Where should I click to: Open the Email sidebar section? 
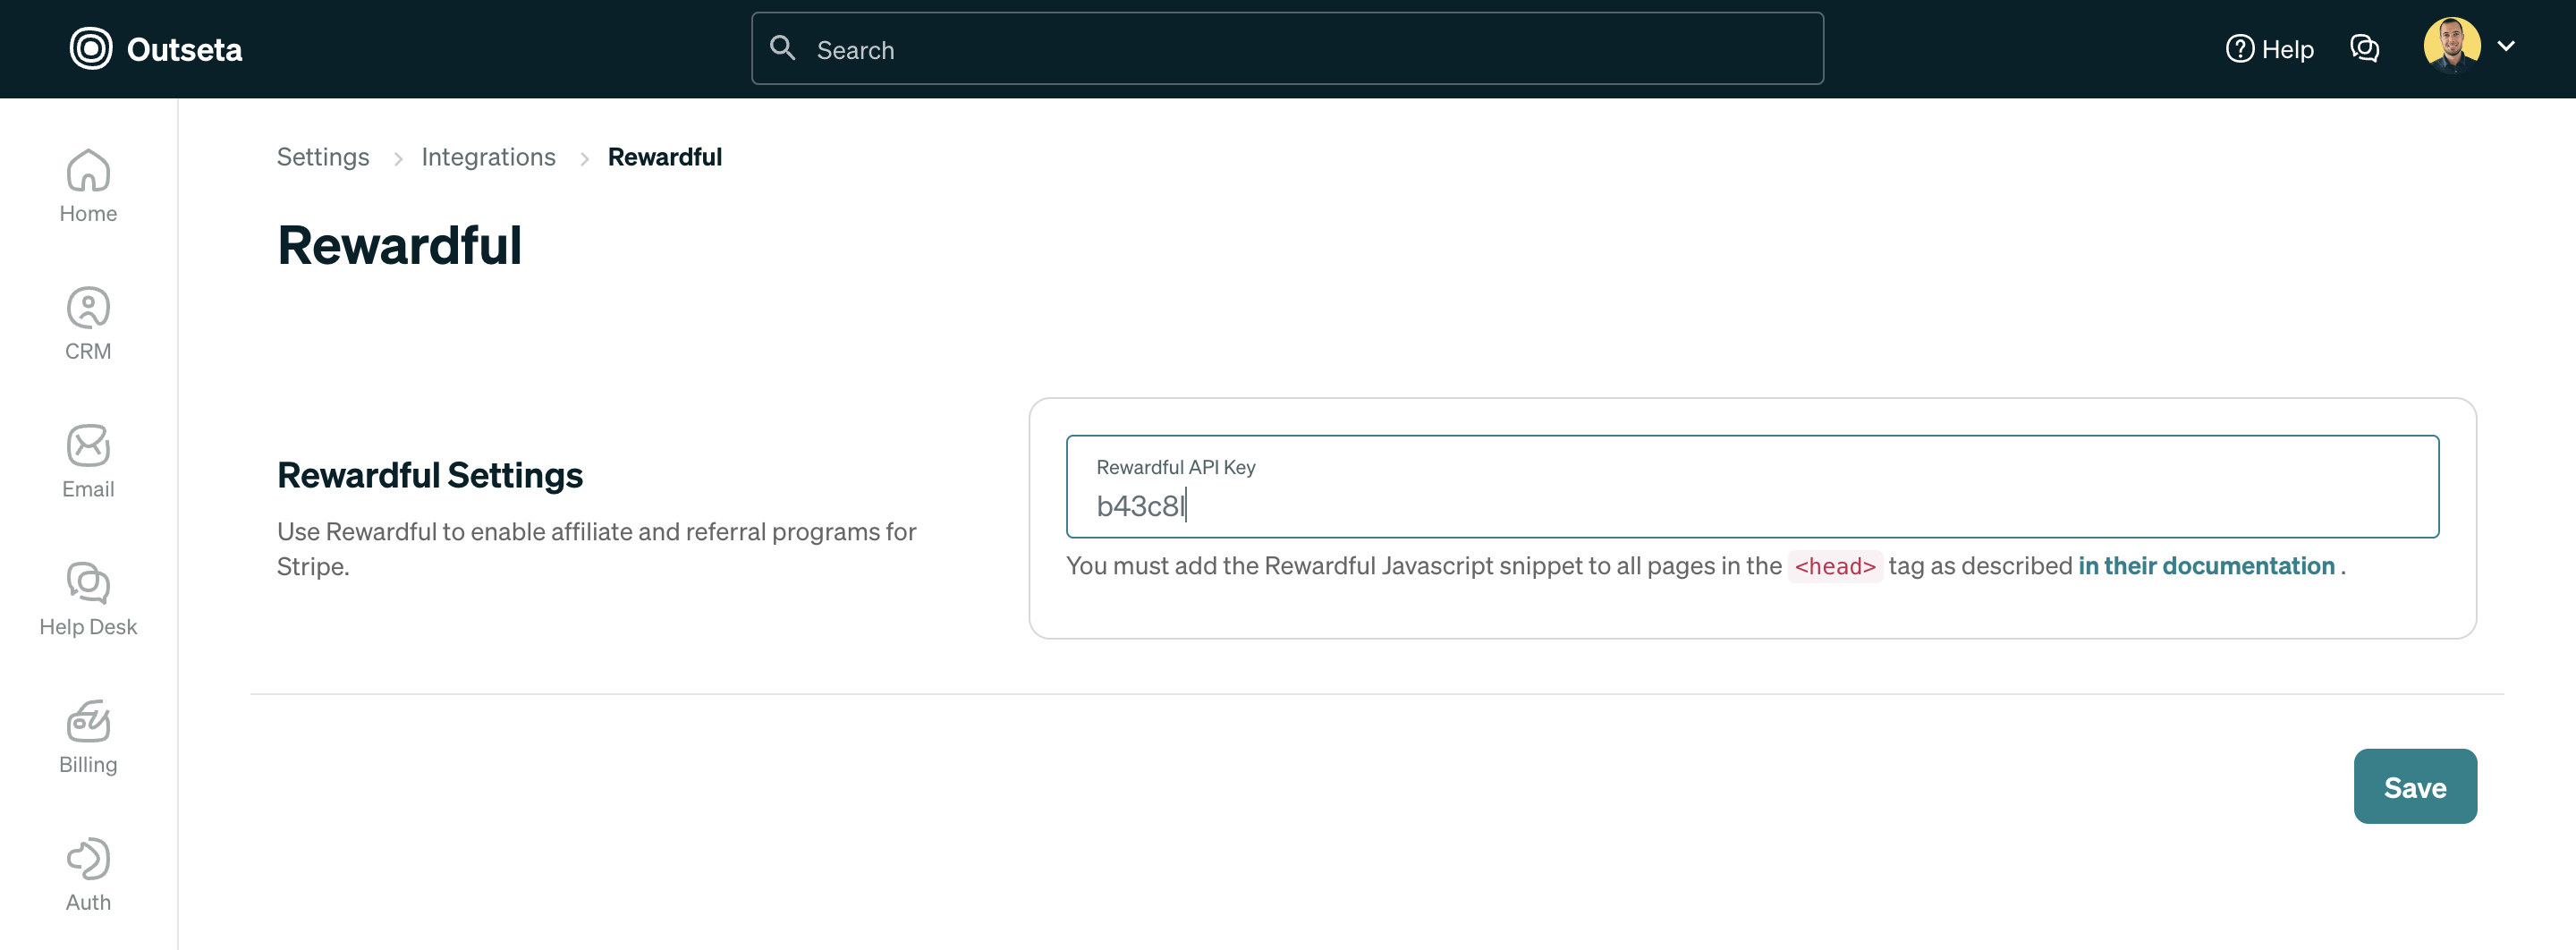click(88, 462)
